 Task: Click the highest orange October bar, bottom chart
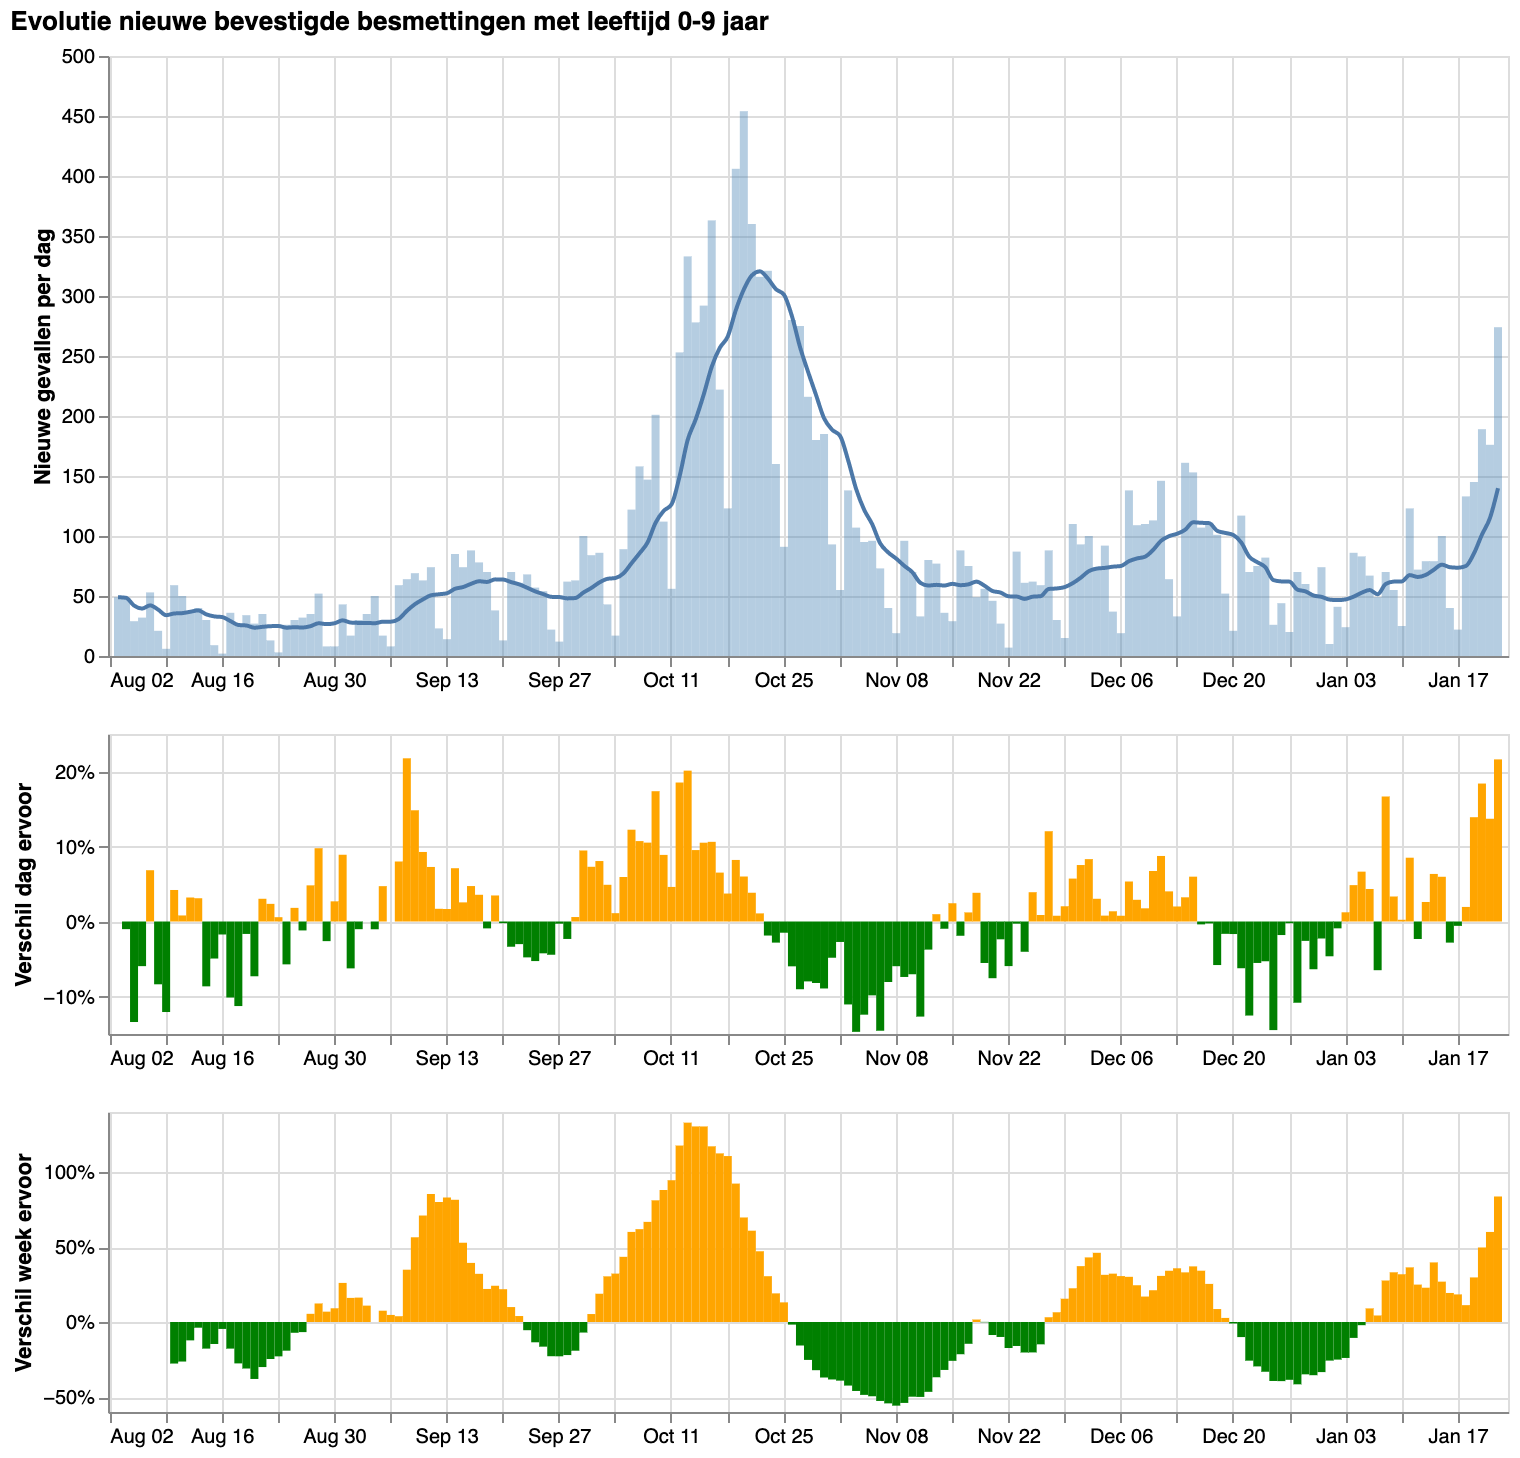688,1222
